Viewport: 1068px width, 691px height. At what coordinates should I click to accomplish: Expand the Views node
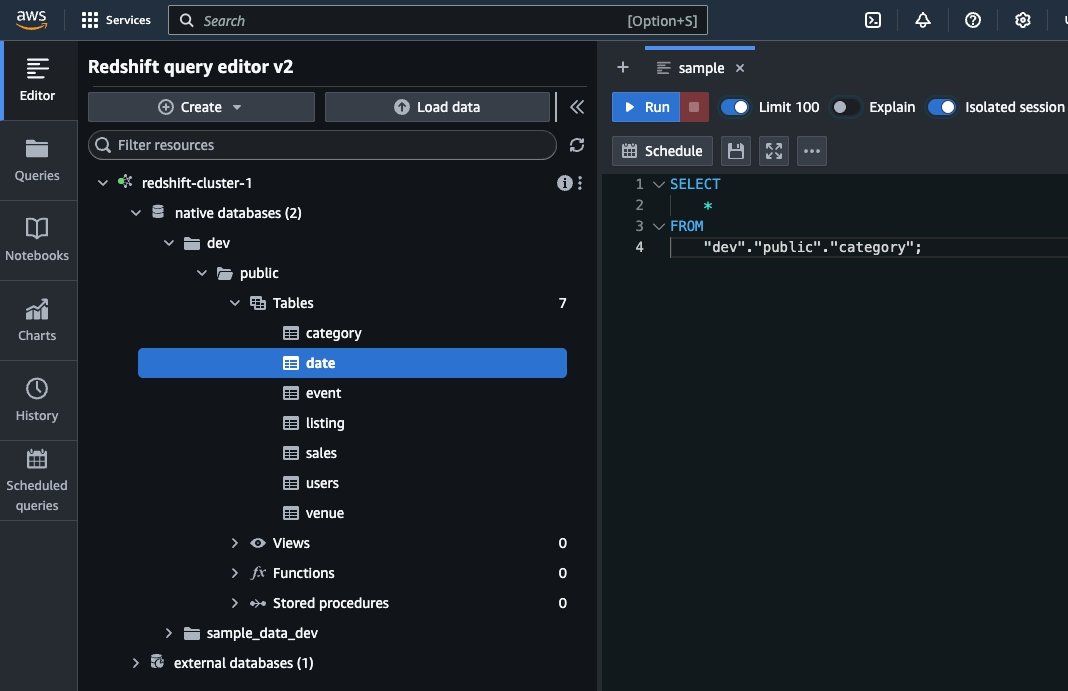pyautogui.click(x=234, y=543)
